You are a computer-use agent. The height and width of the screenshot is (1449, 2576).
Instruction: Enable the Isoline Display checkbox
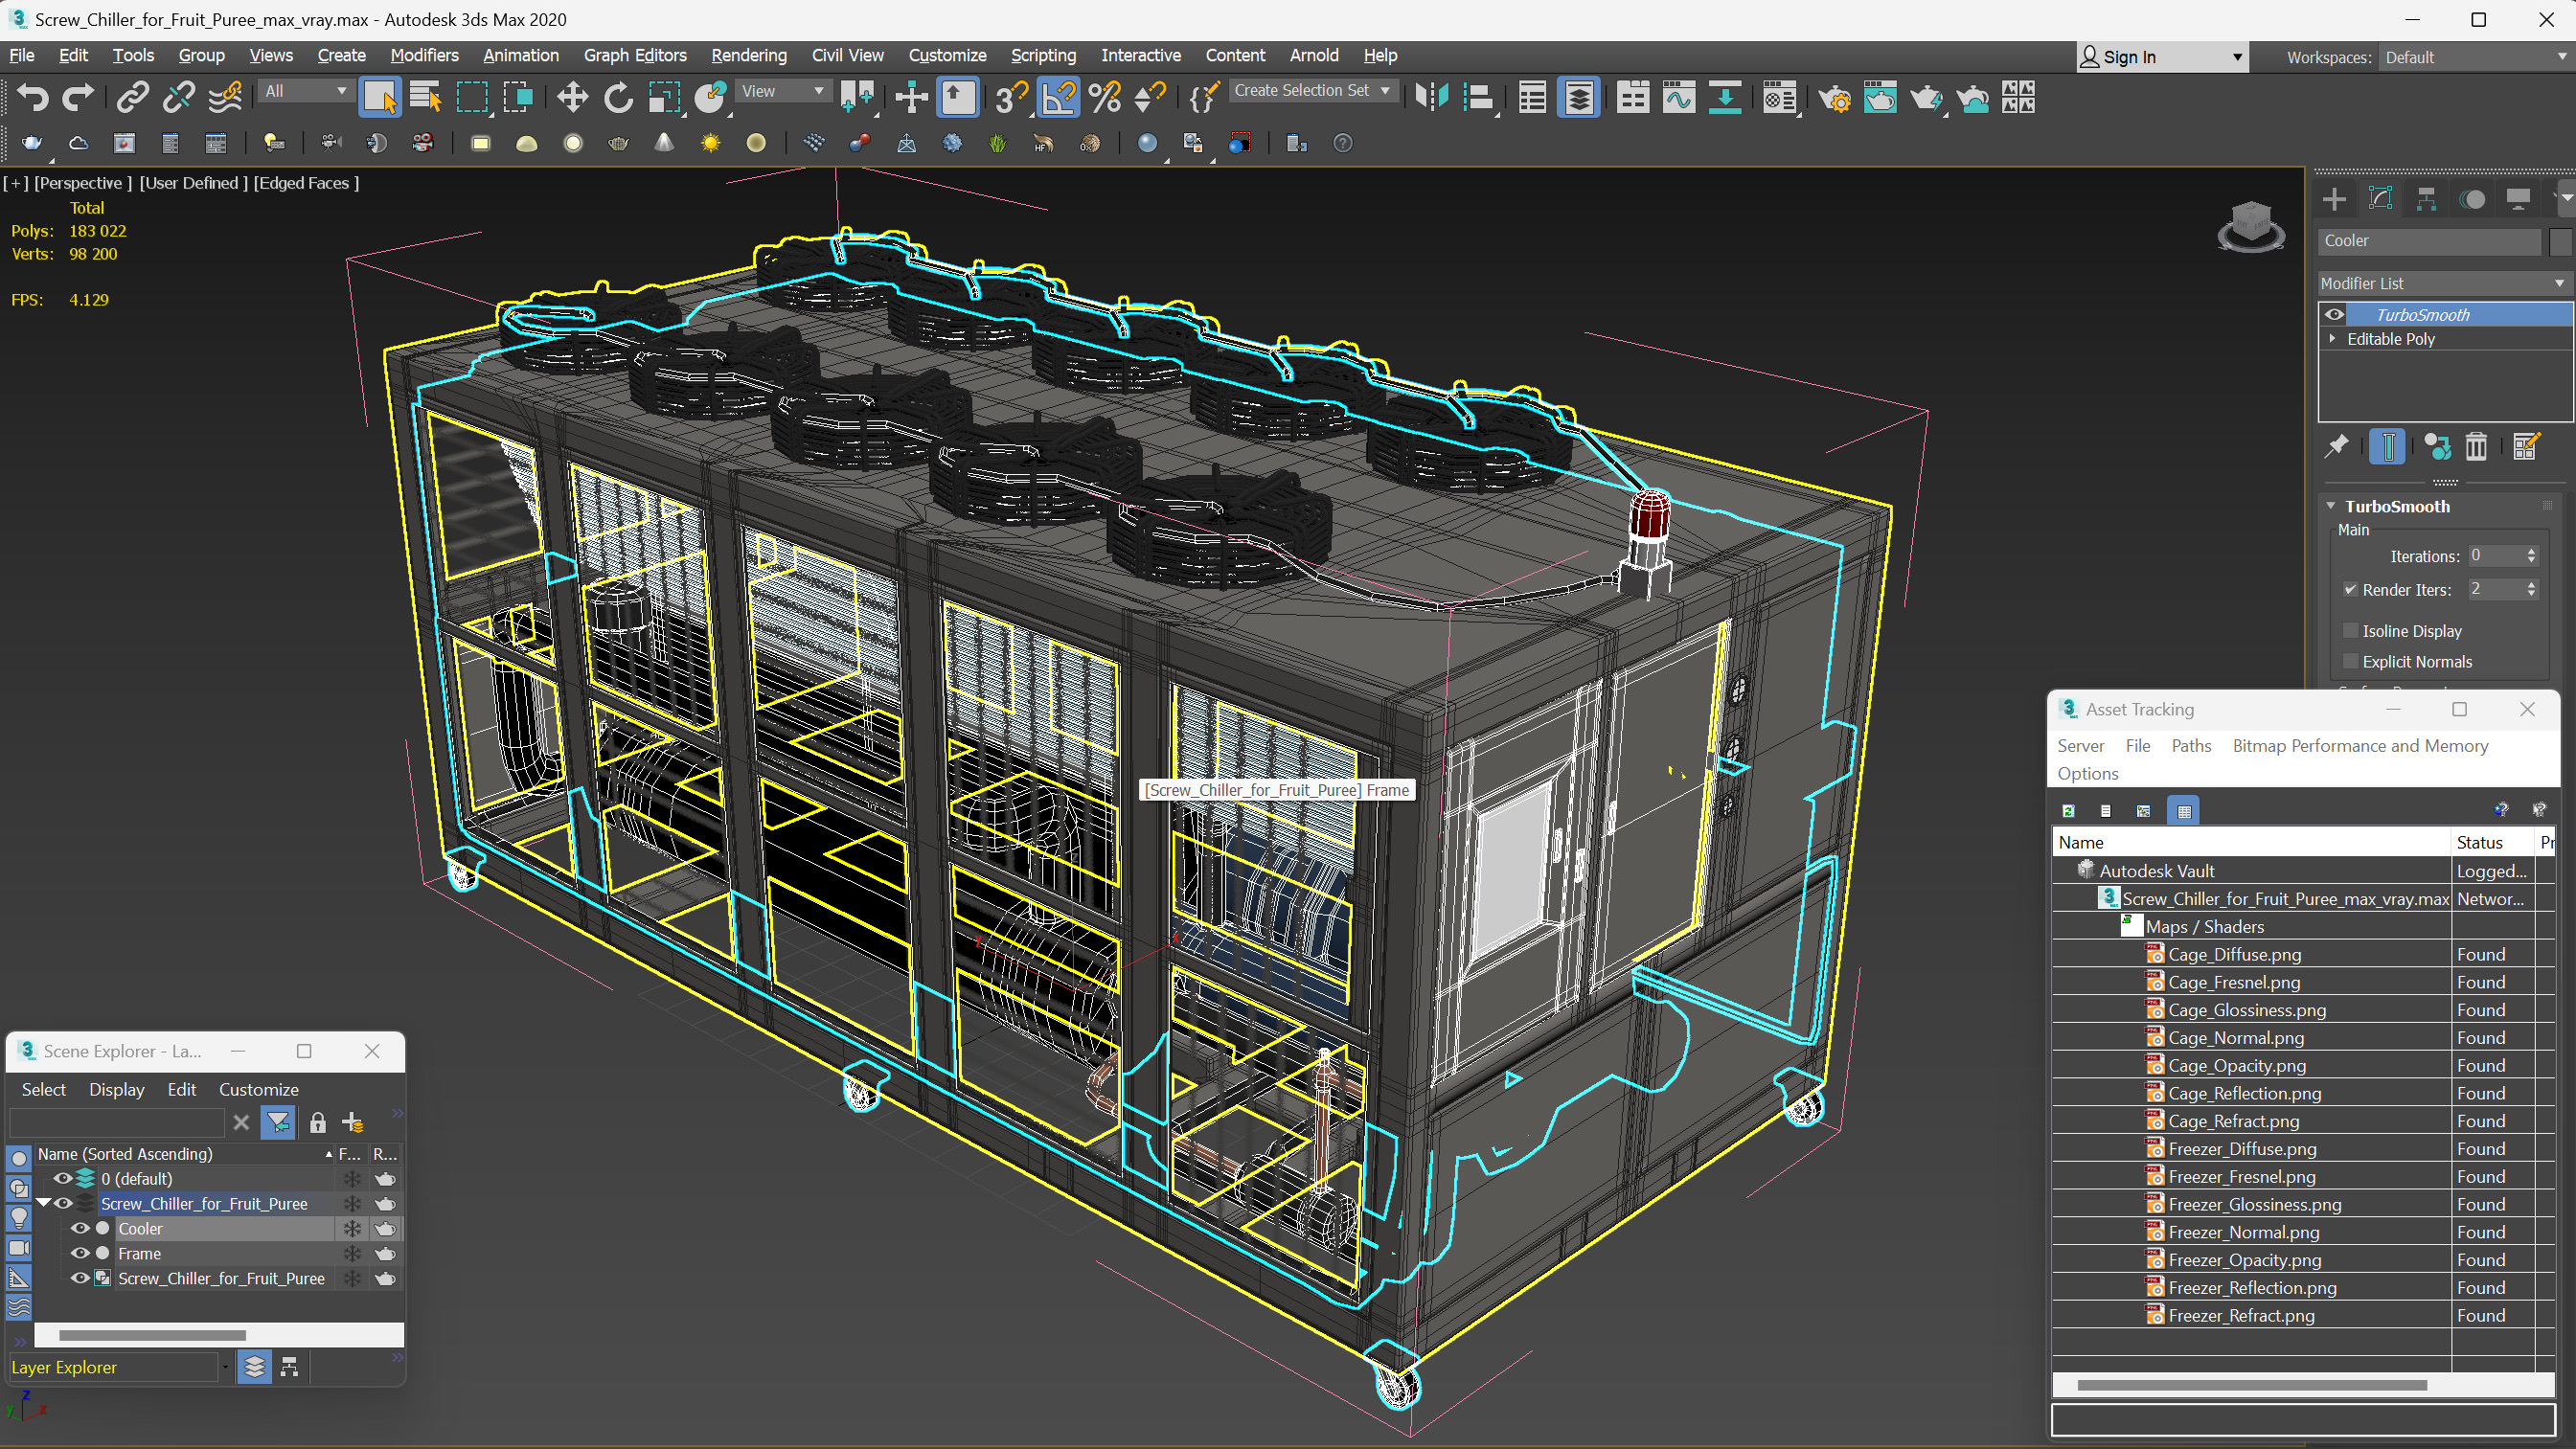pos(2351,631)
